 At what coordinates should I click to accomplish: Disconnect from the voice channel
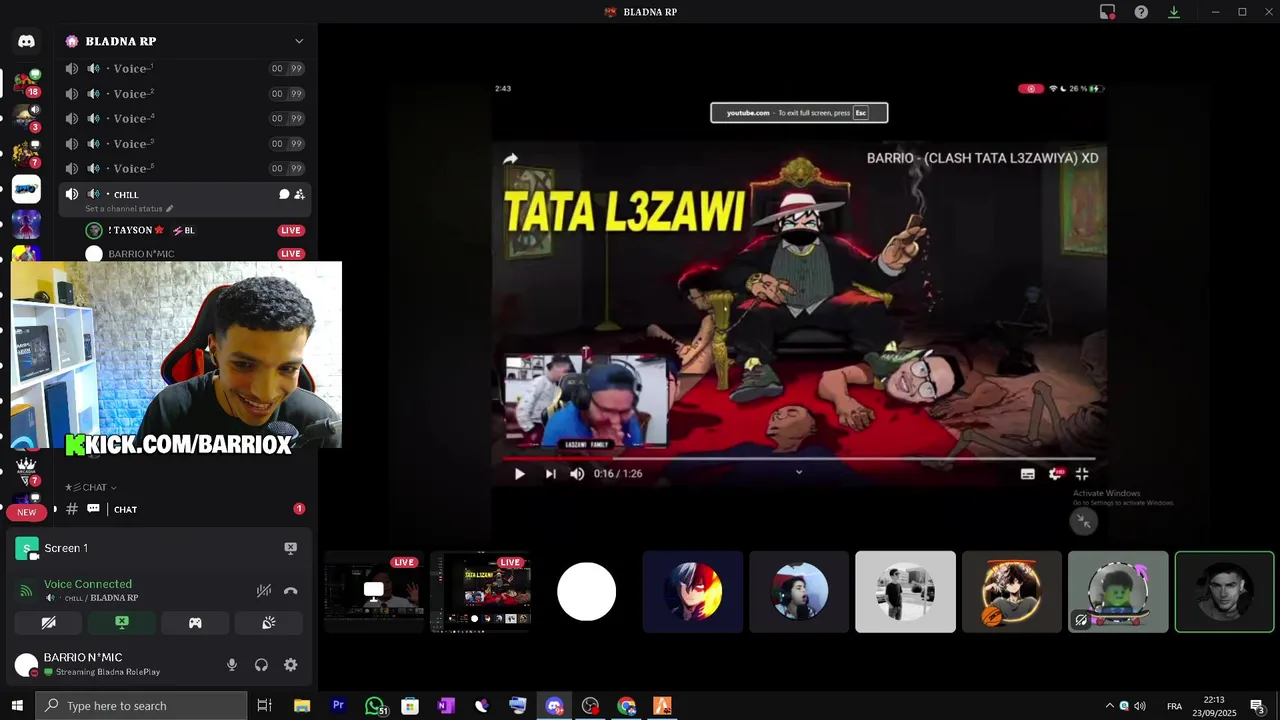[291, 591]
